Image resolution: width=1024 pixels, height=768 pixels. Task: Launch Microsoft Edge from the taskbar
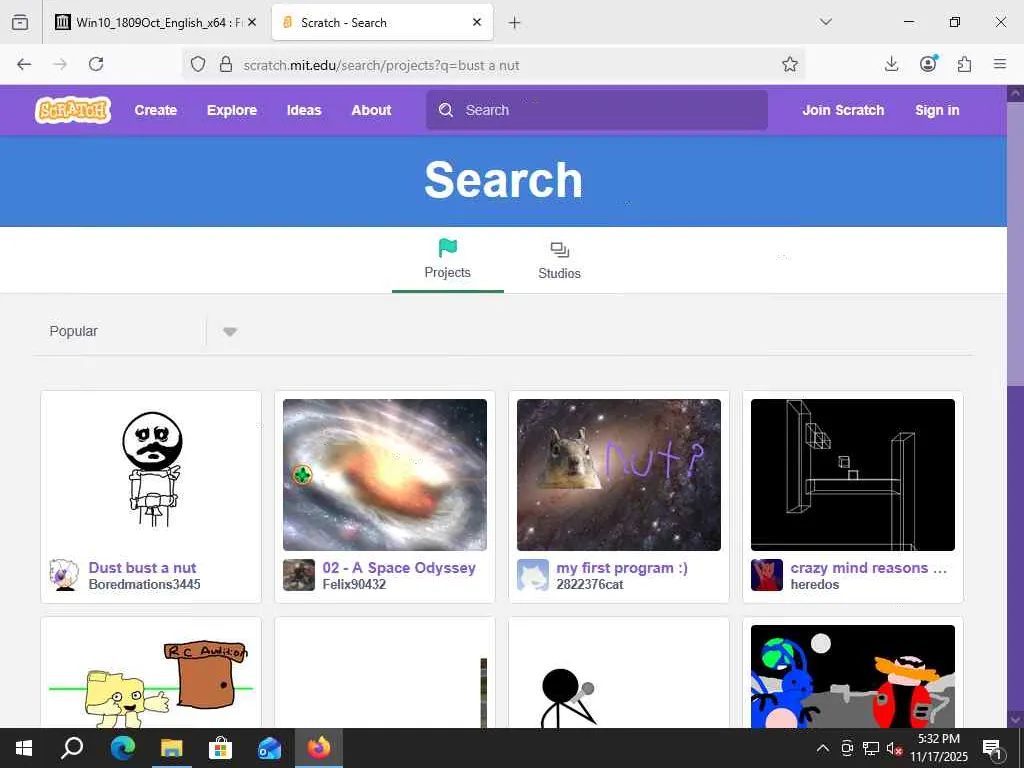pos(123,748)
